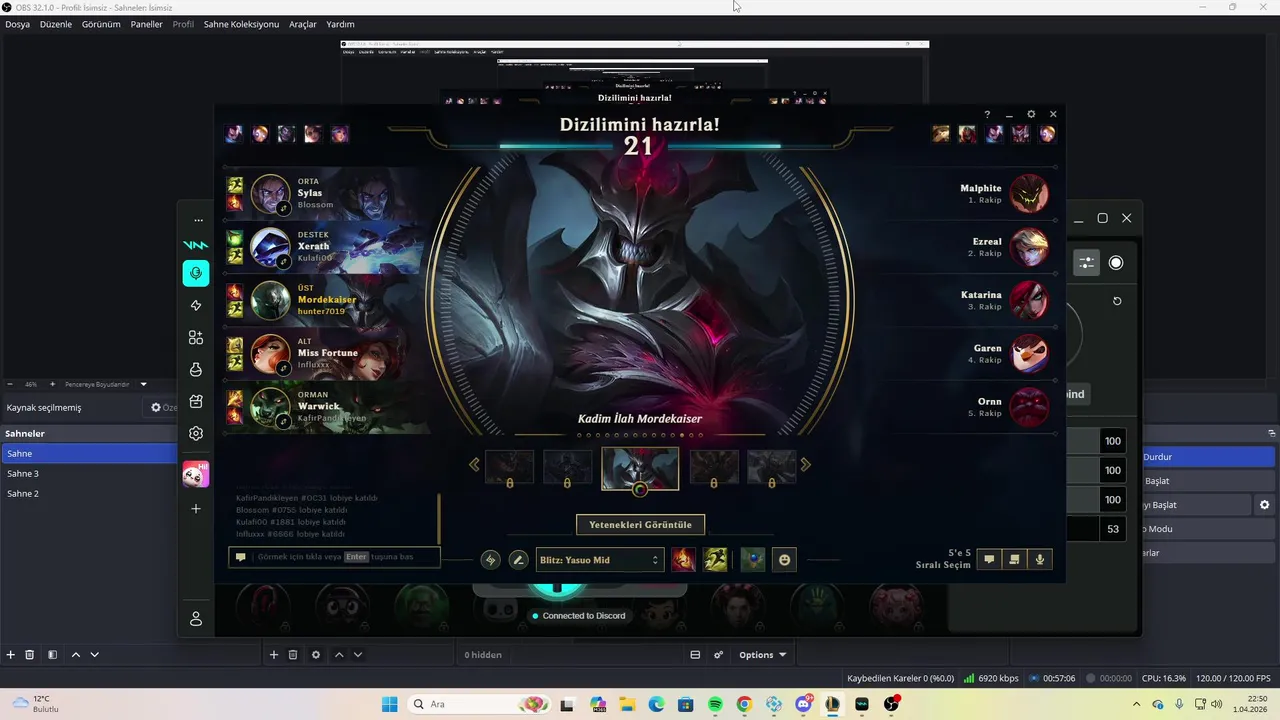Open the Sahne Koleksiyonu menu
Image resolution: width=1280 pixels, height=720 pixels.
click(241, 24)
